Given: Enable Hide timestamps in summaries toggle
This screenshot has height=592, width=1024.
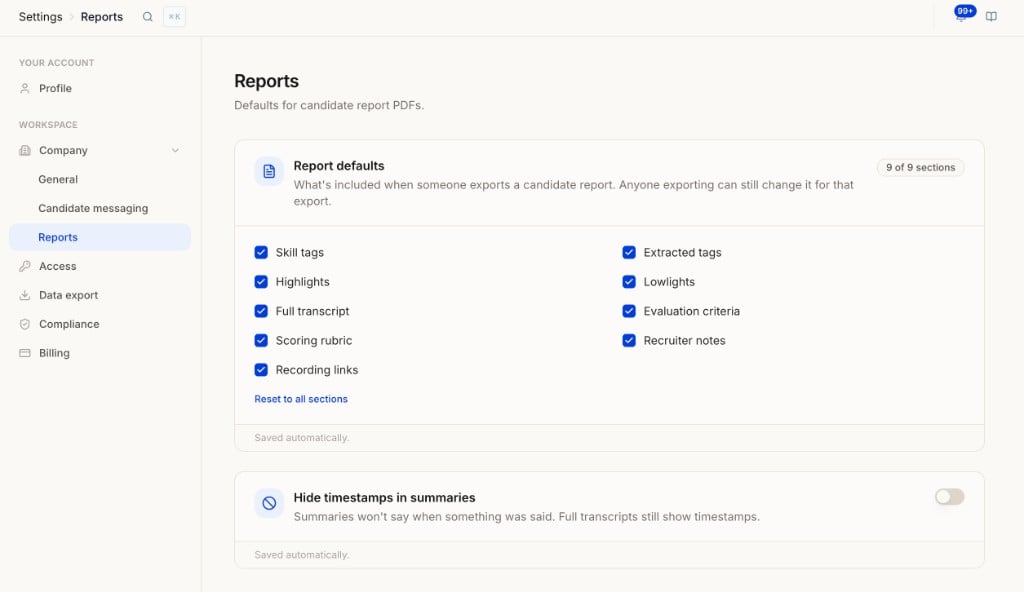Looking at the screenshot, I should coord(950,497).
